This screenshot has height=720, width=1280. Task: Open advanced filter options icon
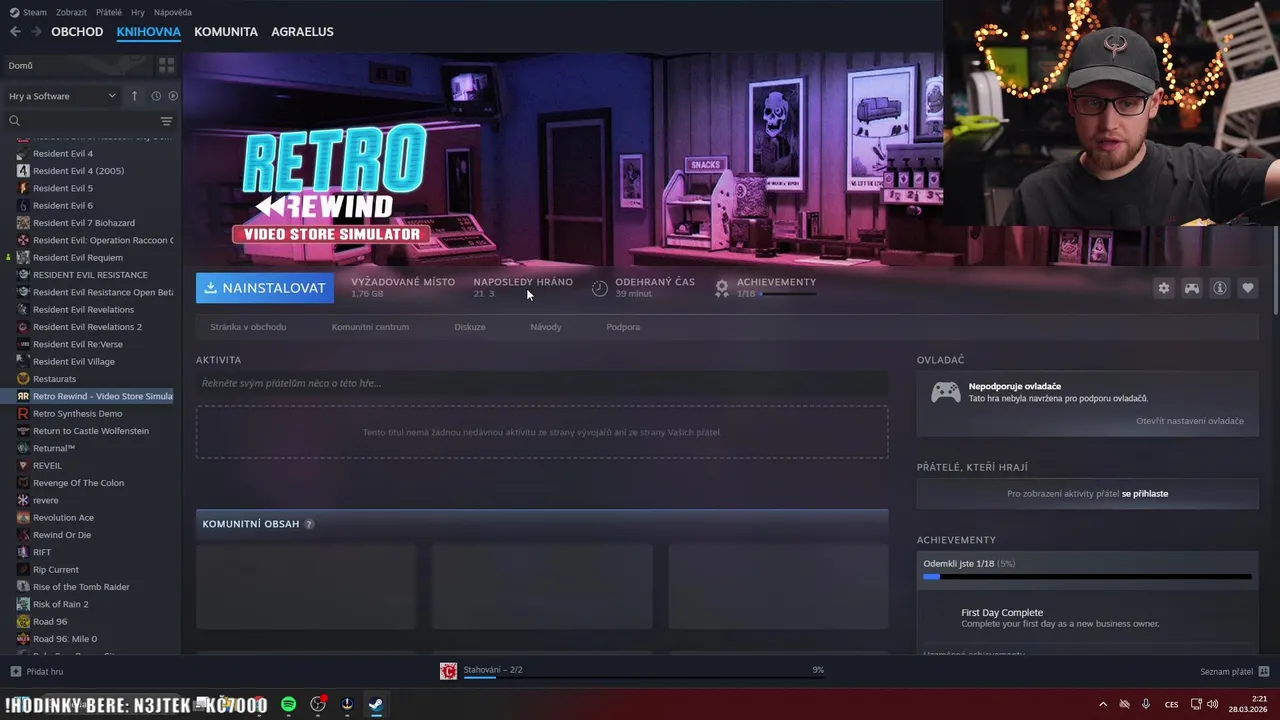(x=166, y=121)
